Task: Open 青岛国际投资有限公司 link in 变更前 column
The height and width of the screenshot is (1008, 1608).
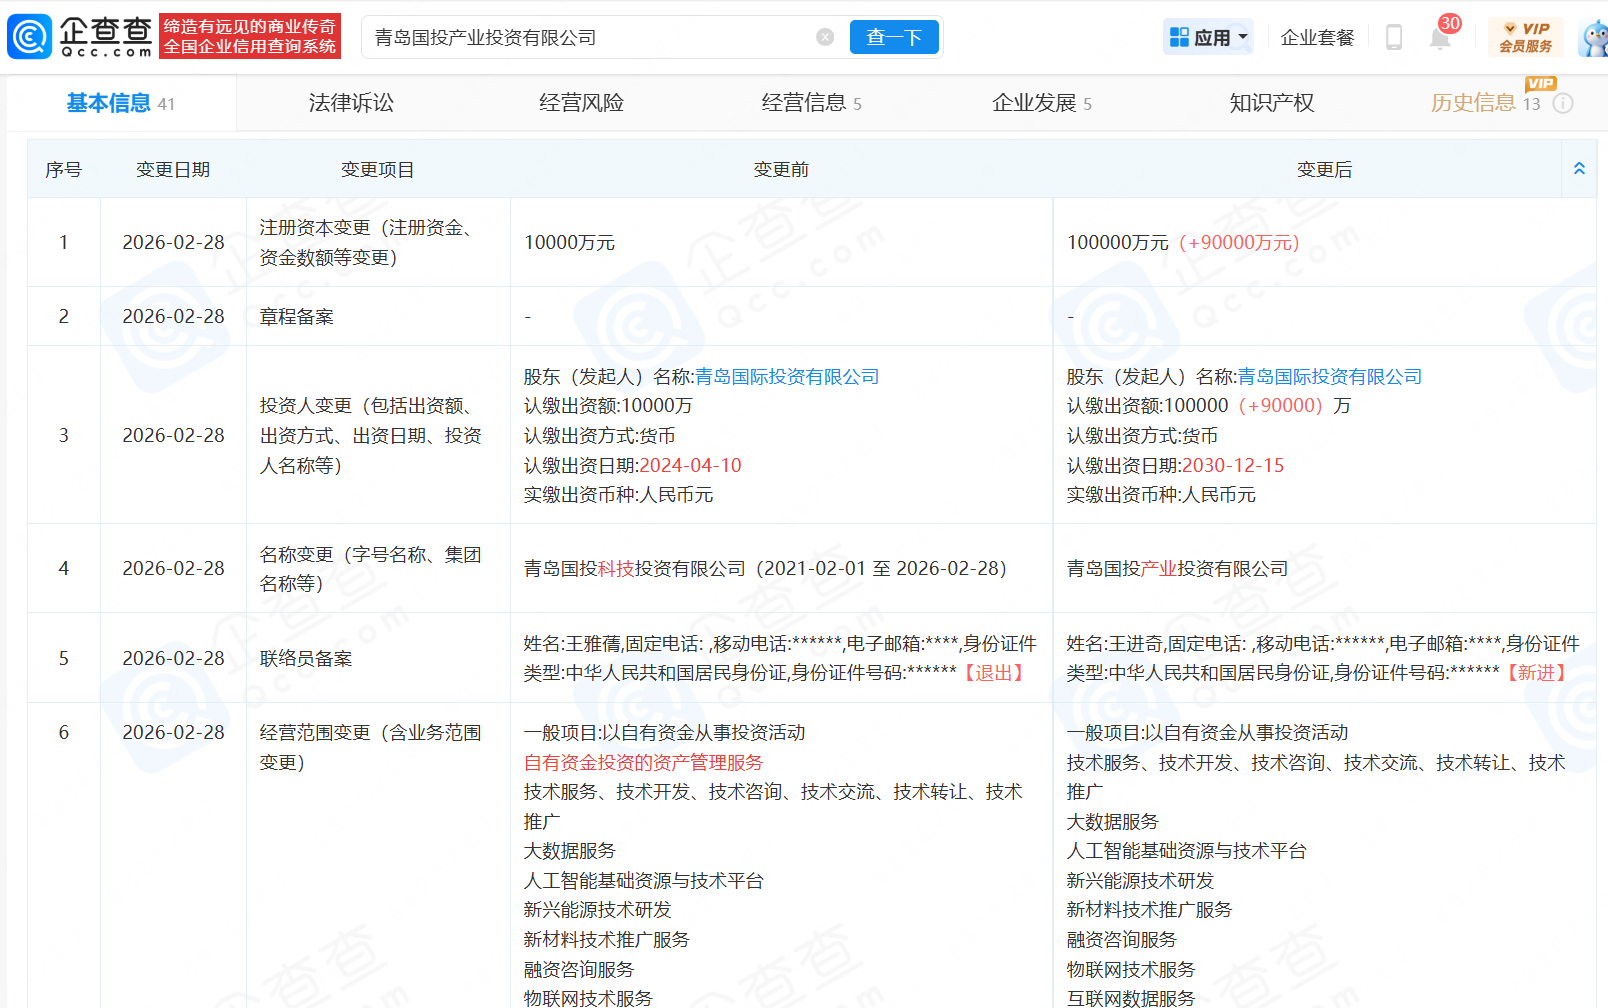Action: click(x=786, y=377)
